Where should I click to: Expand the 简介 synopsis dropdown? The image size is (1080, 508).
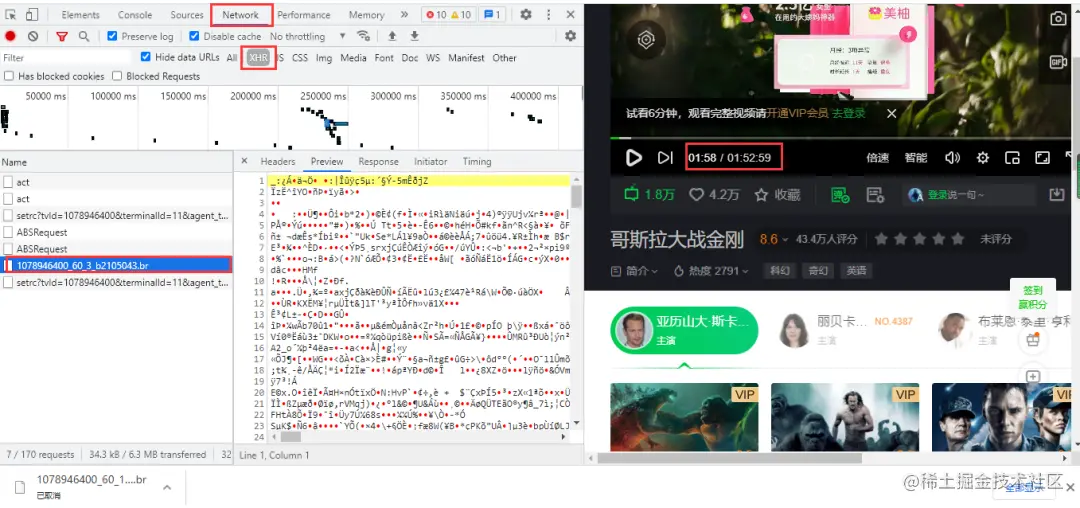pyautogui.click(x=634, y=271)
